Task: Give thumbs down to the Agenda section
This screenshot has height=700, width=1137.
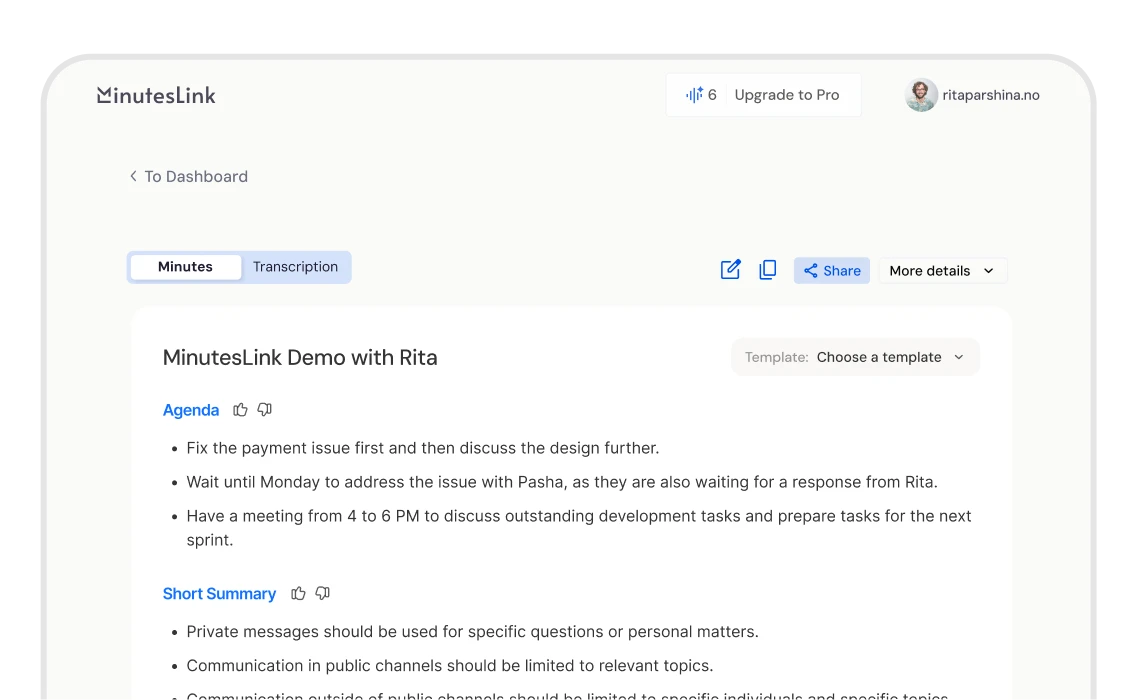Action: click(265, 410)
